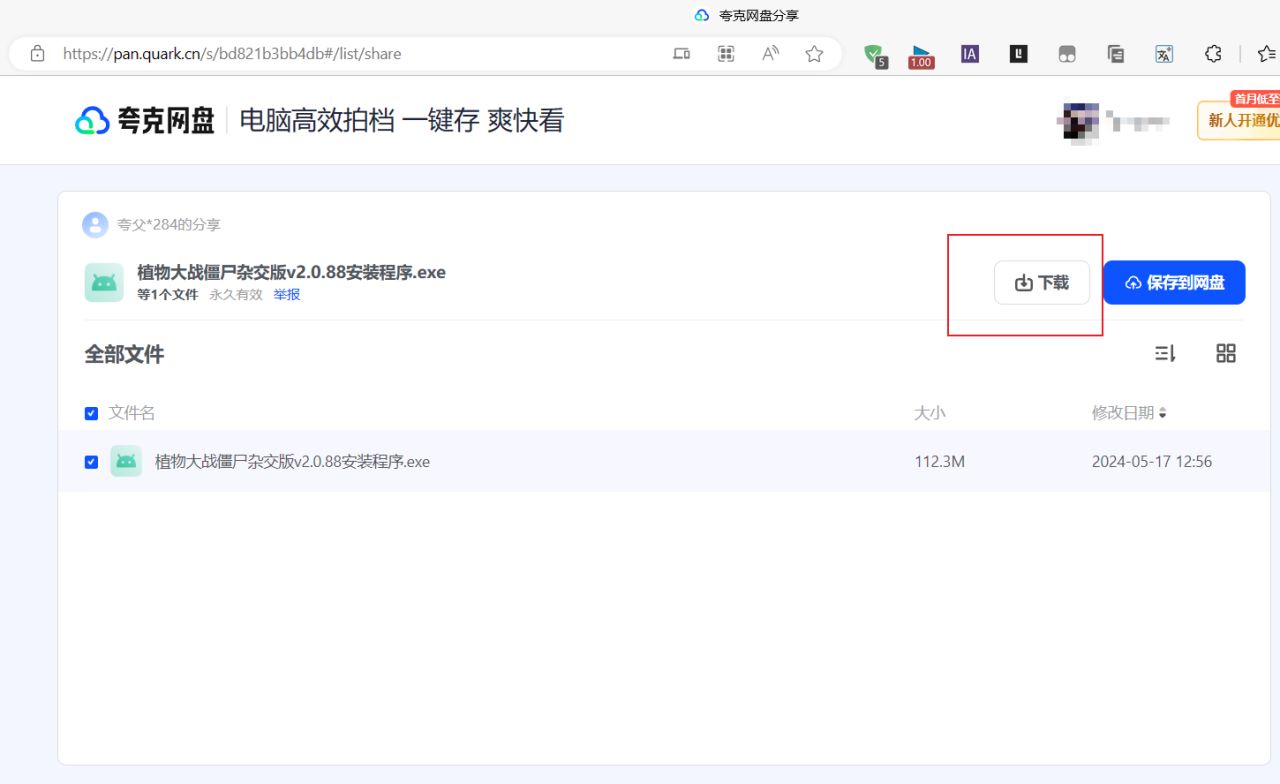Viewport: 1280px width, 784px height.
Task: Open the extensions puzzle icon
Action: coord(1213,54)
